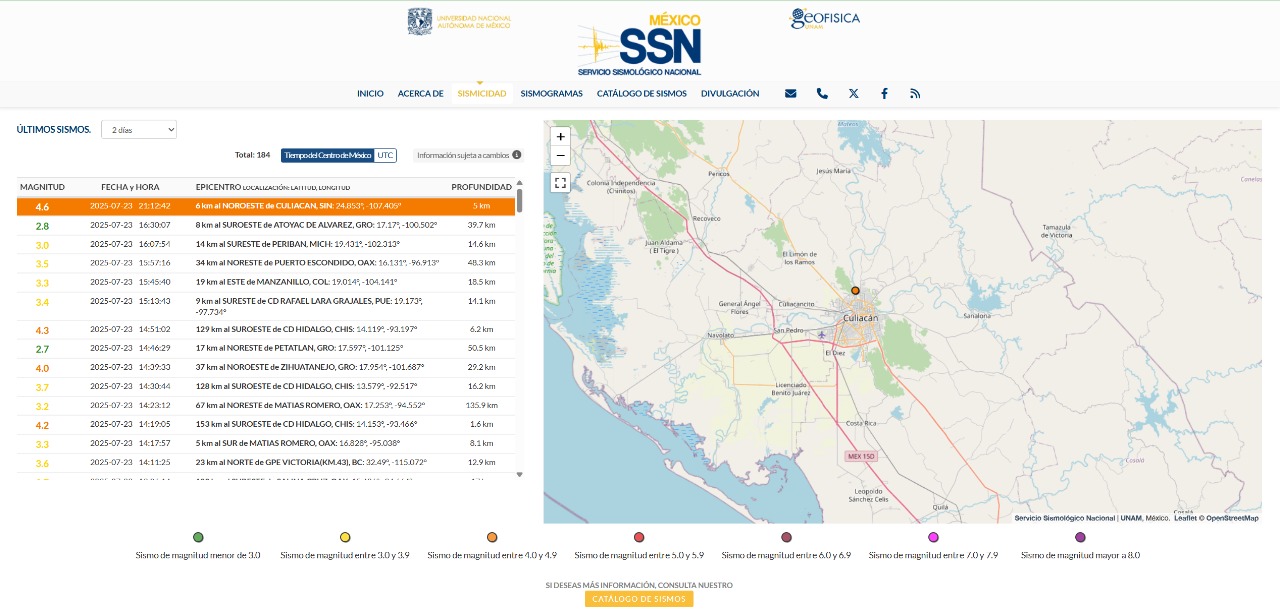
Task: Switch time display to UTC
Action: (385, 155)
